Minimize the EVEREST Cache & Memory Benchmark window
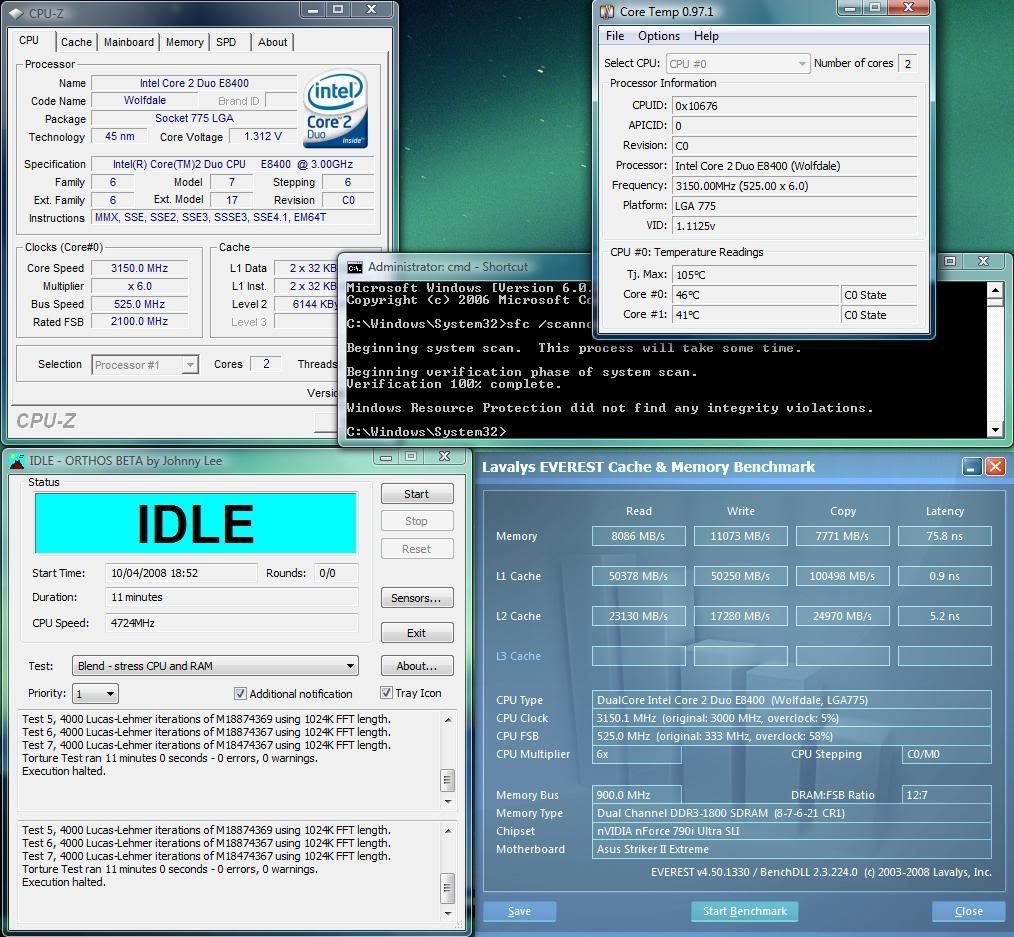The width and height of the screenshot is (1014, 937). click(972, 467)
